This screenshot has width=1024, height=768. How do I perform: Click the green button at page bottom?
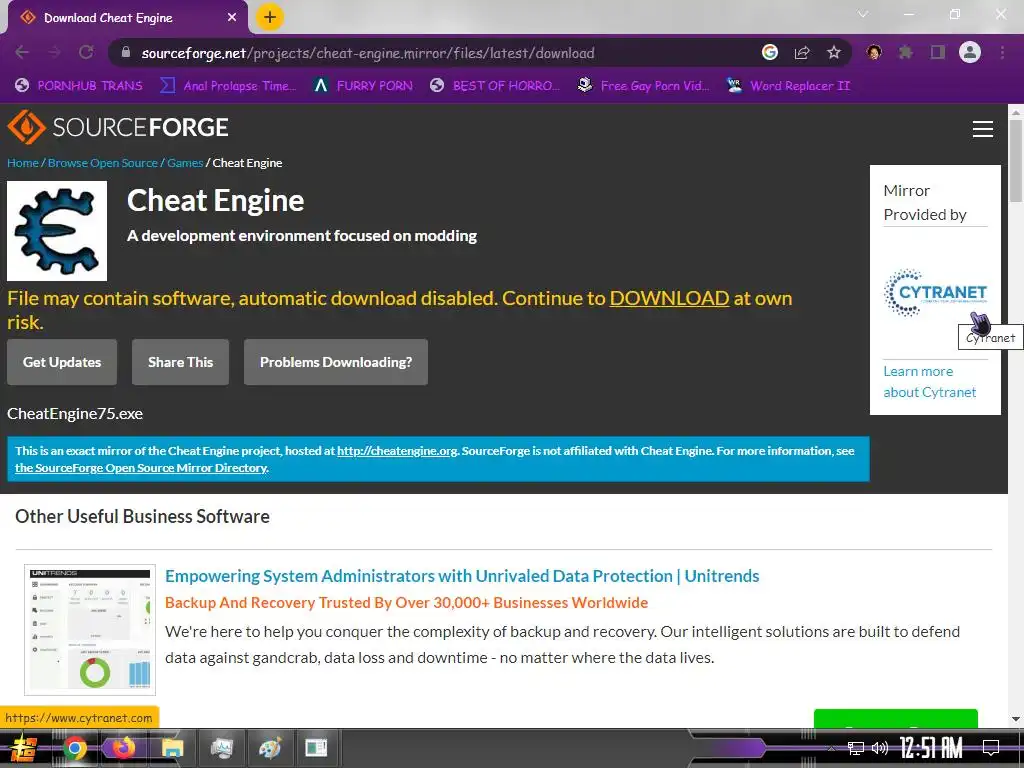pyautogui.click(x=895, y=717)
